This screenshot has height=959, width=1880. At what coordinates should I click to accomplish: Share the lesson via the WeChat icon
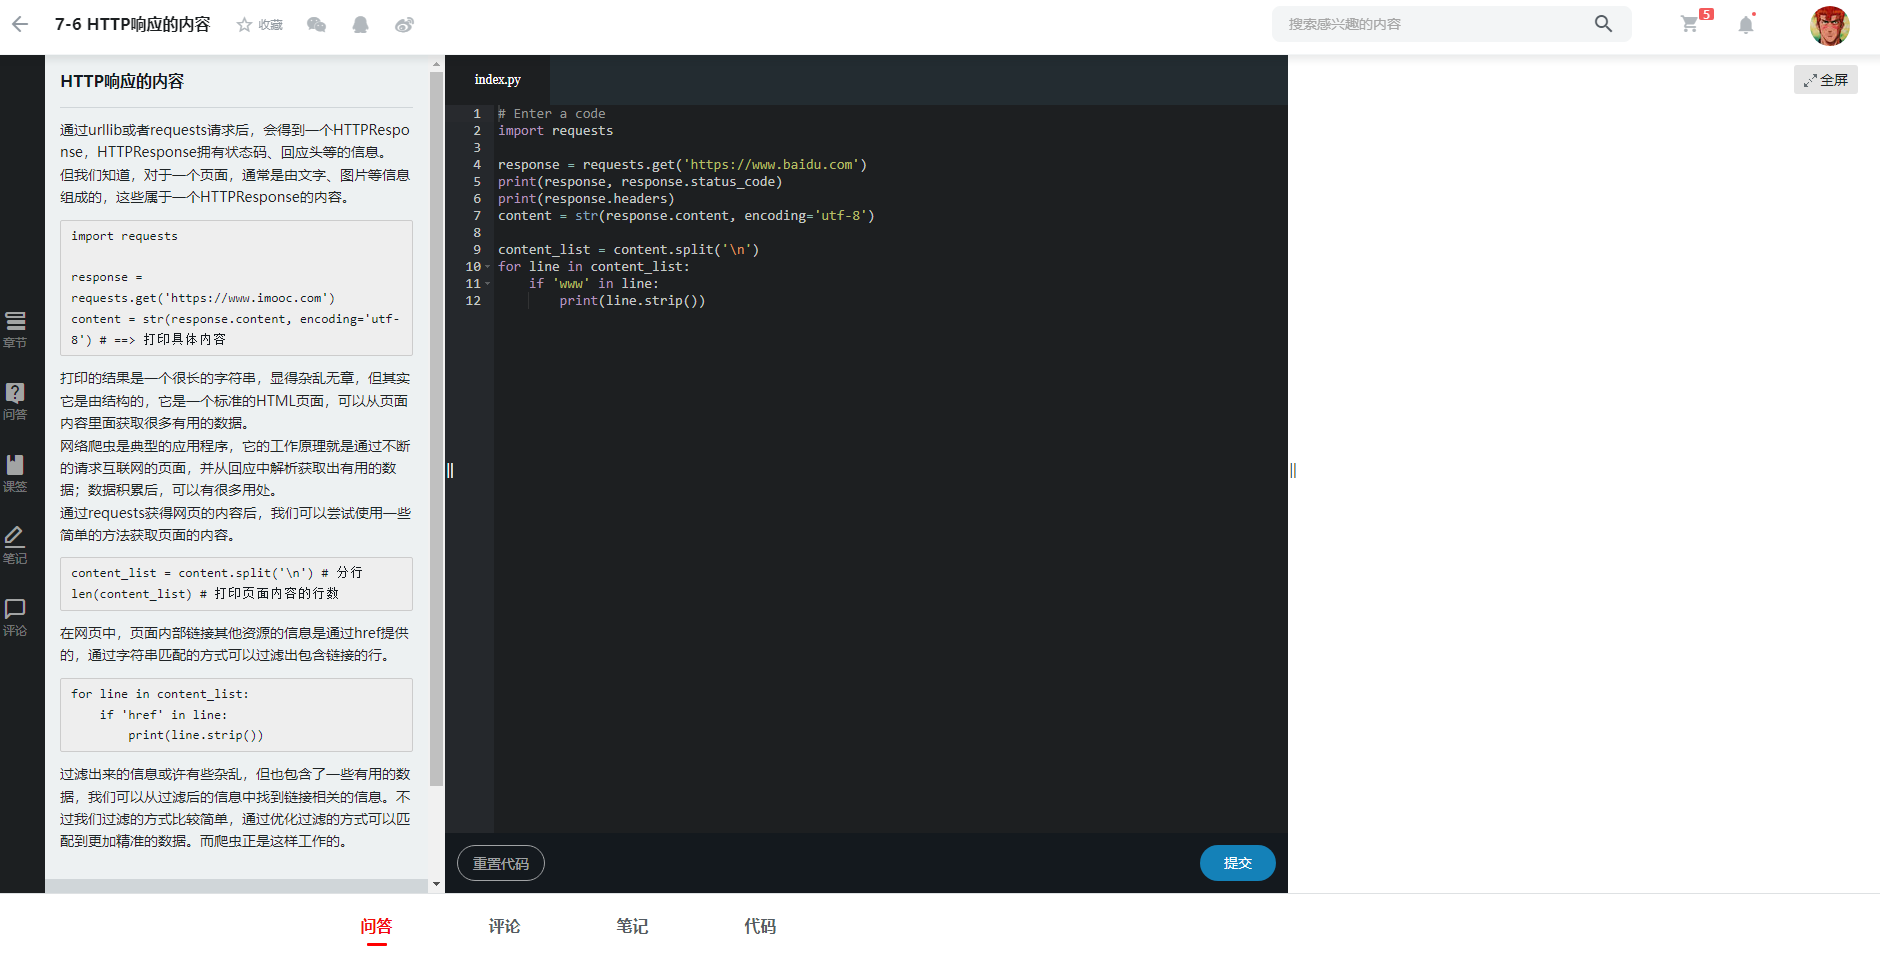click(316, 25)
